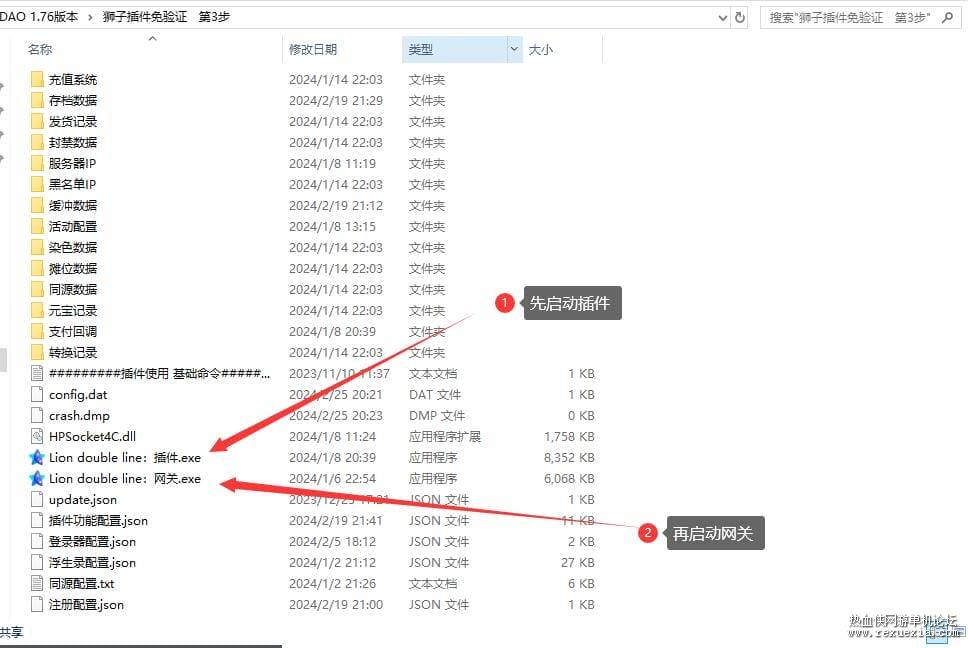Click the 狮子插件免验证 第3步 breadcrumb
Image resolution: width=968 pixels, height=648 pixels.
pos(166,17)
